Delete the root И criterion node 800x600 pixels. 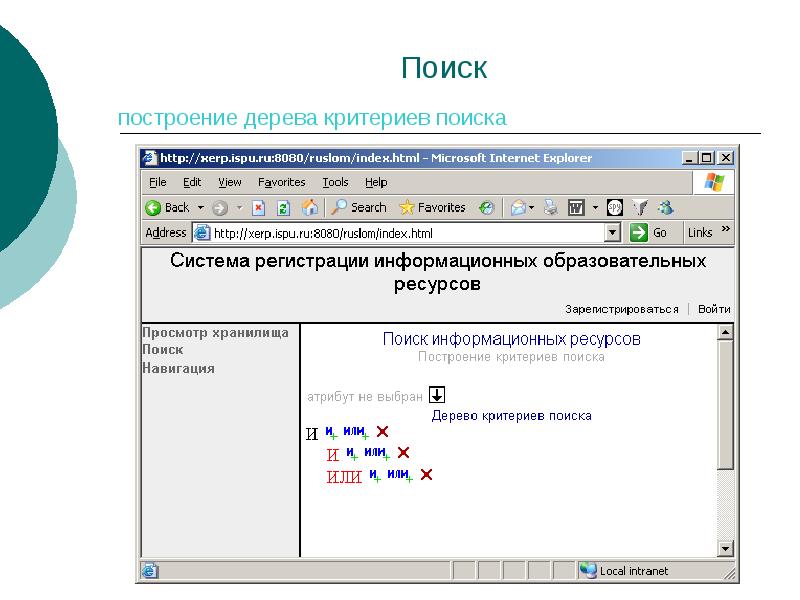[382, 432]
